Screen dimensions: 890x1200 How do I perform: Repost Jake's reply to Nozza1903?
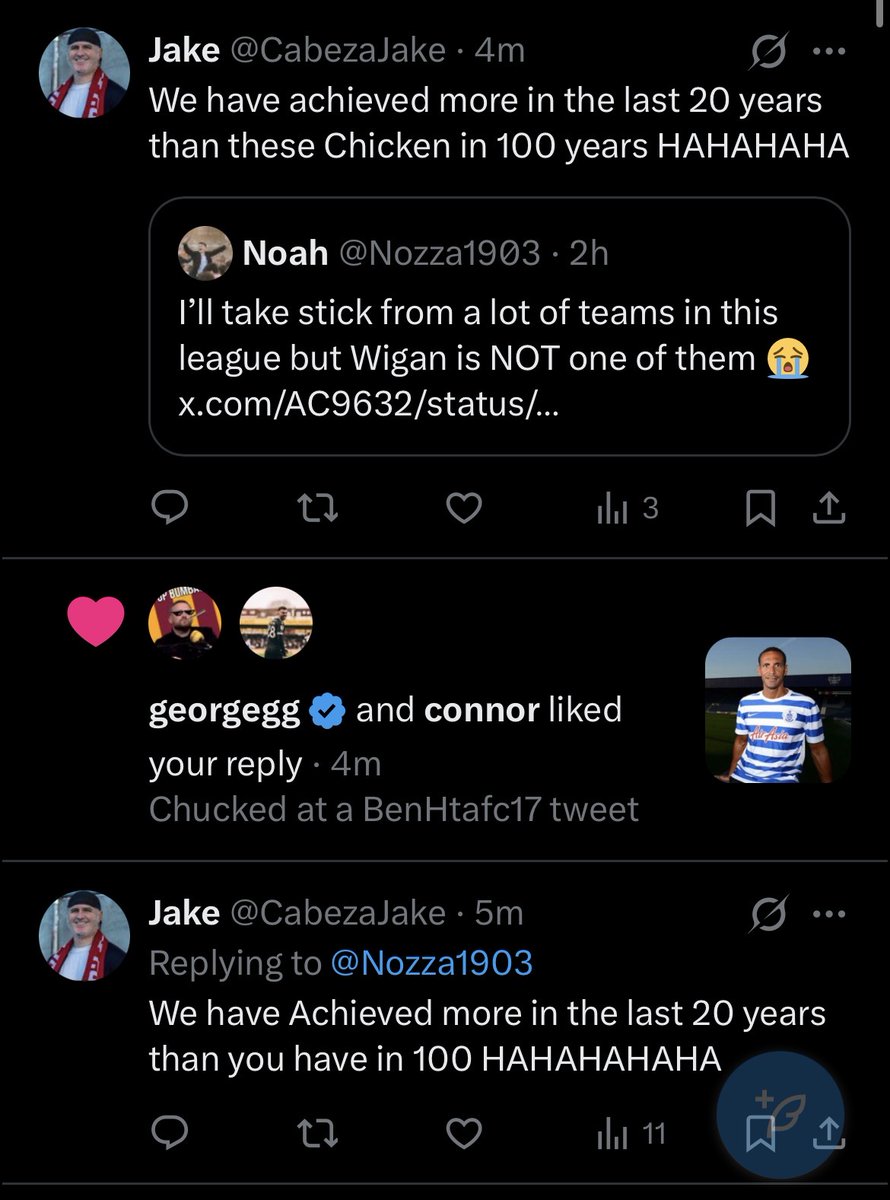click(x=319, y=1133)
